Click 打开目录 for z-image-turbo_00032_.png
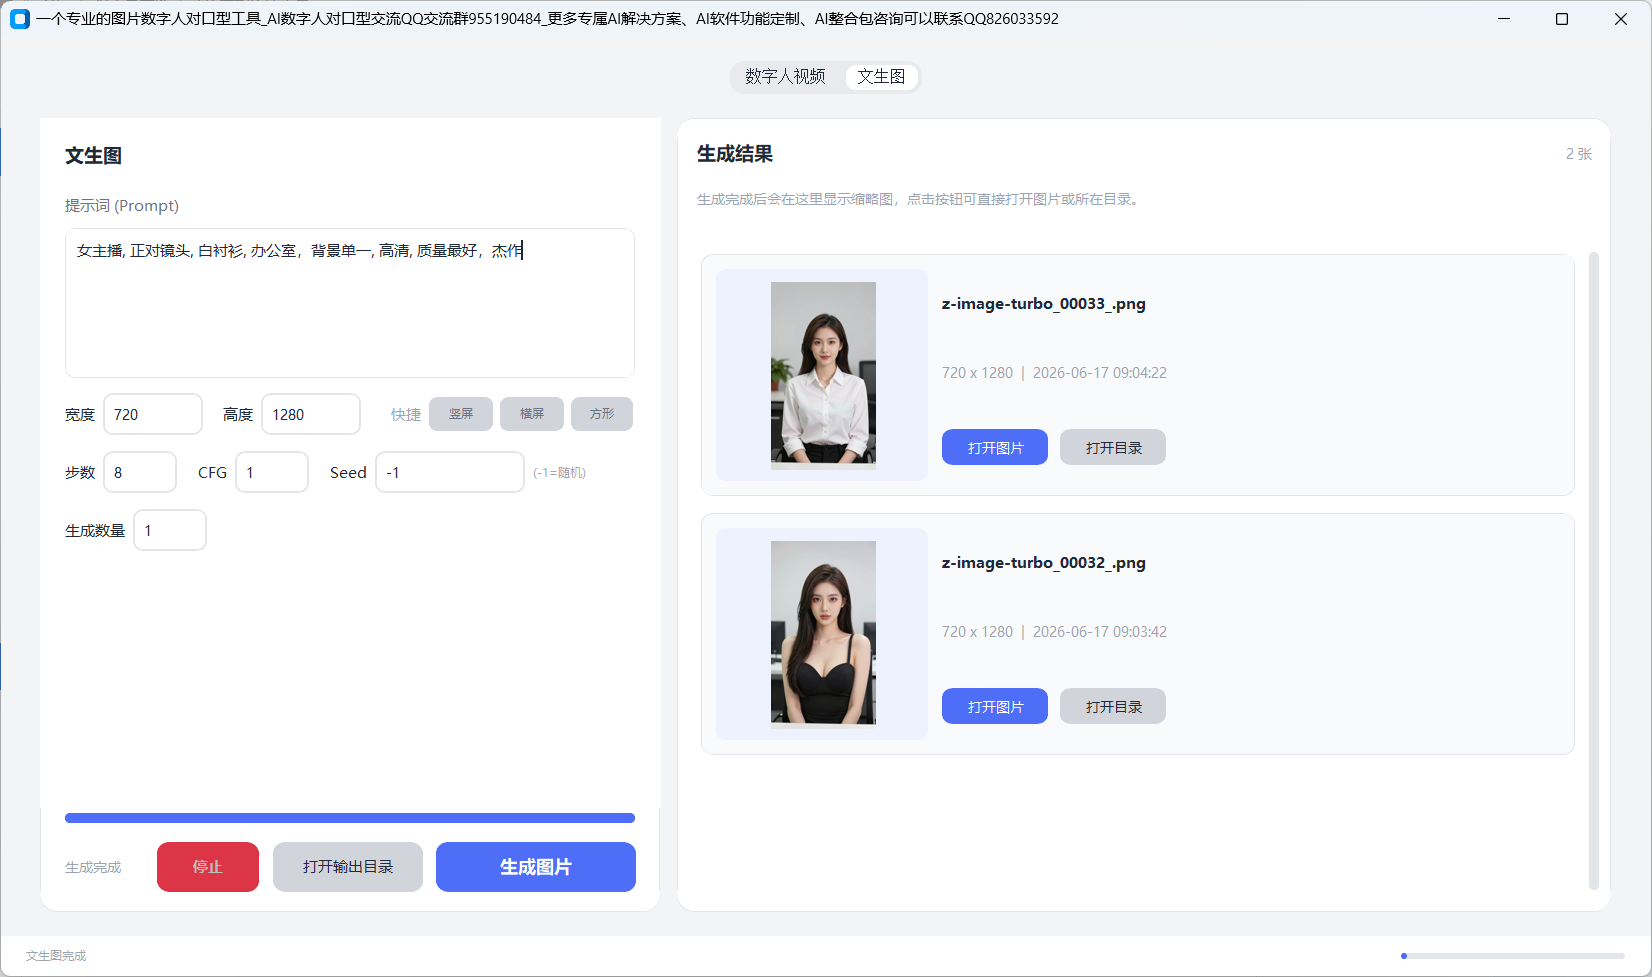This screenshot has width=1652, height=977. [1113, 706]
